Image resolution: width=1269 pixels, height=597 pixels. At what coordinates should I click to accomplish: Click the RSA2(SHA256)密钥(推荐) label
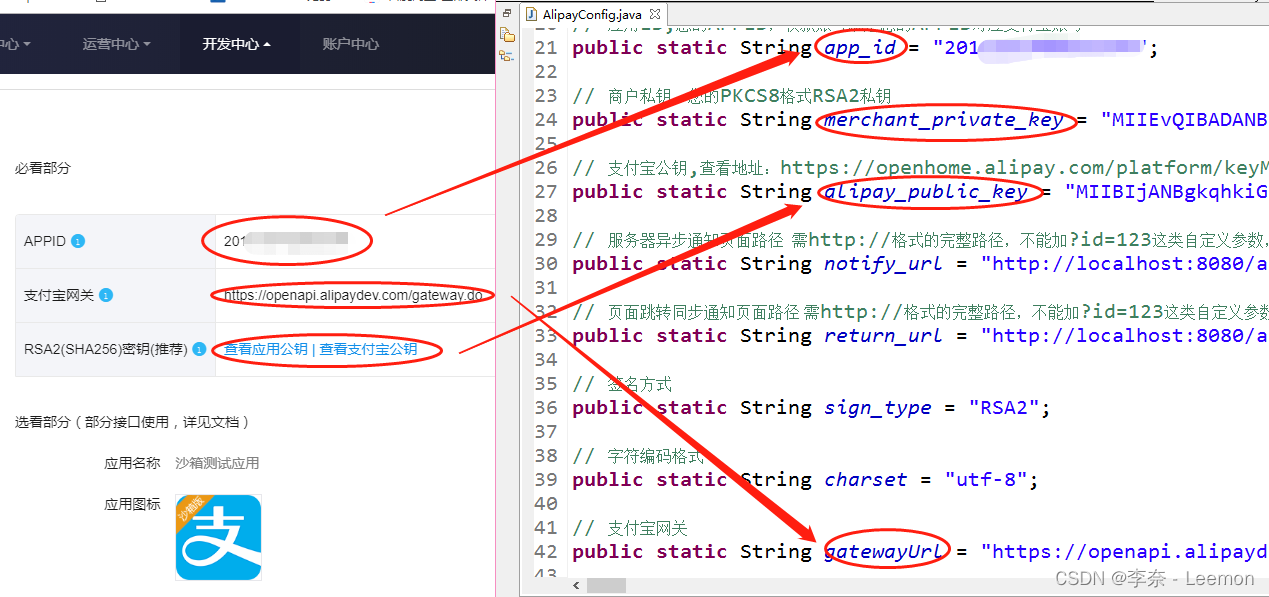tap(106, 349)
